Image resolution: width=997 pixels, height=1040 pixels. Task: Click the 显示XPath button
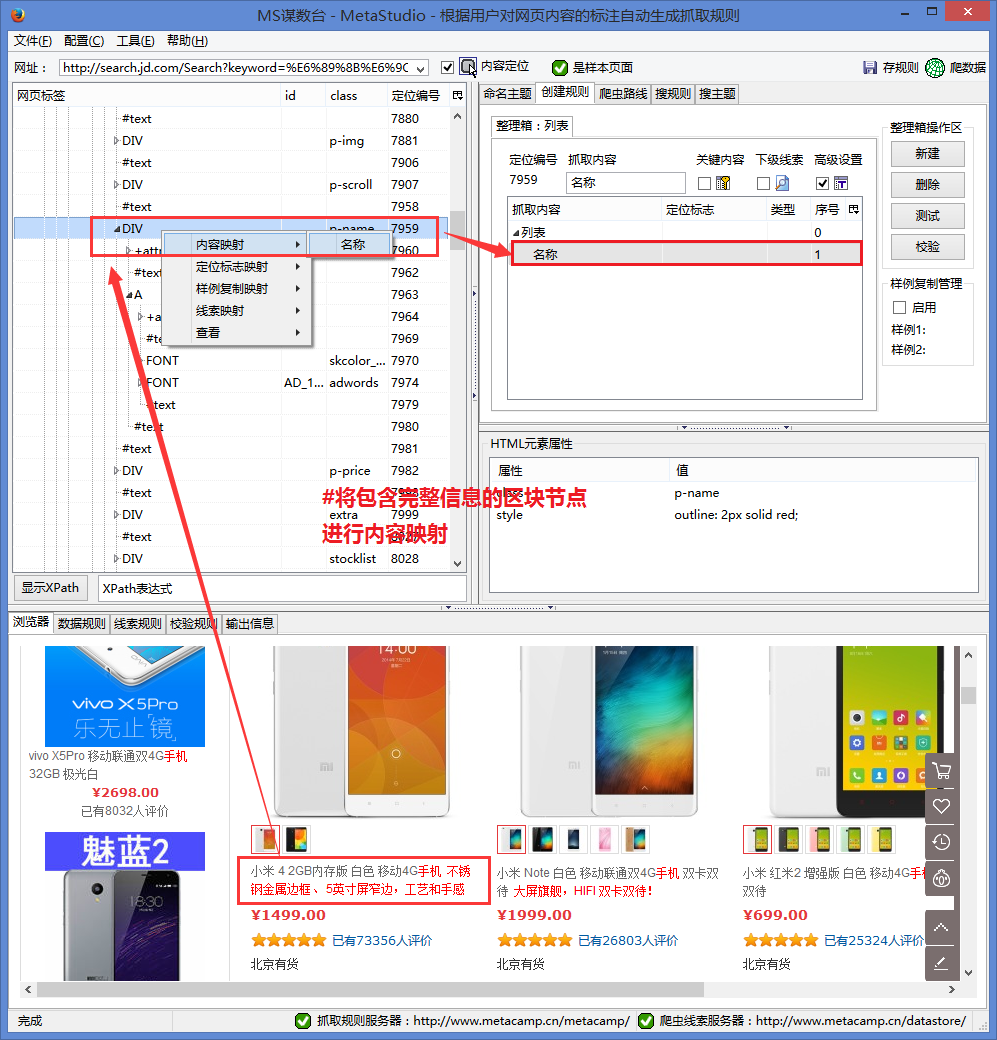[x=50, y=588]
